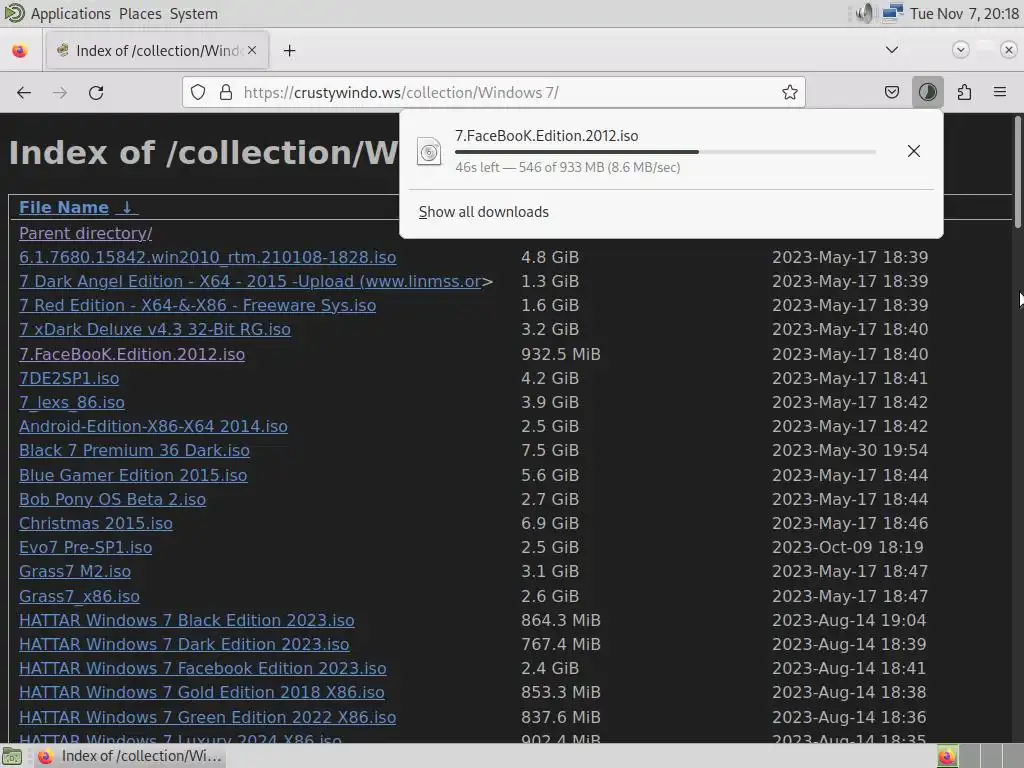Open HATTAR Windows 7 Dark Edition 2023.iso
This screenshot has height=768, width=1024.
184,645
